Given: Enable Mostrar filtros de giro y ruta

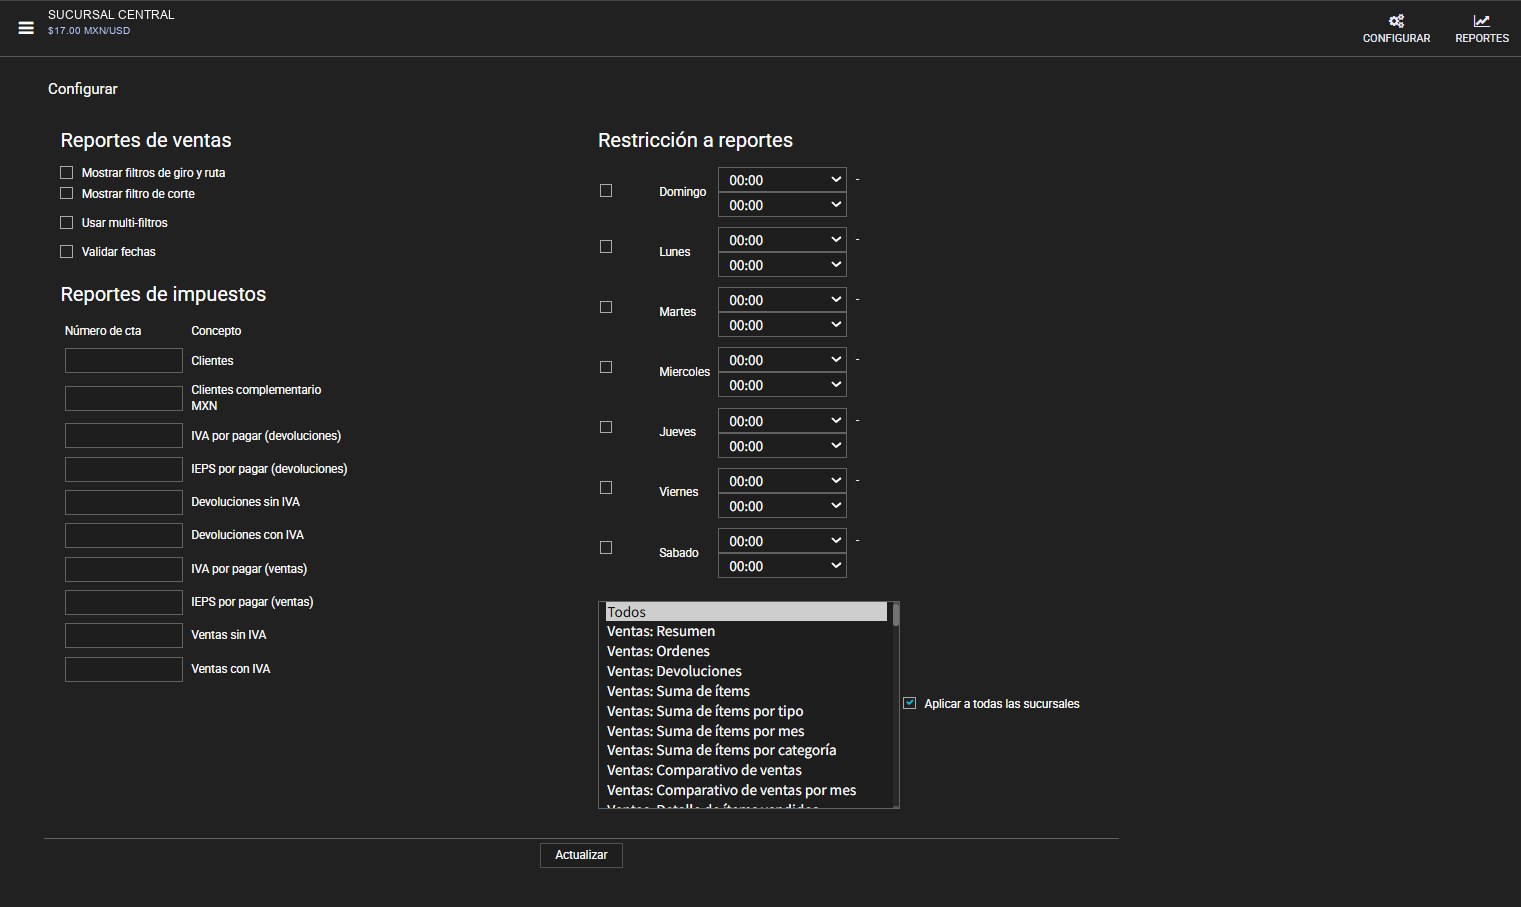Looking at the screenshot, I should pos(67,173).
